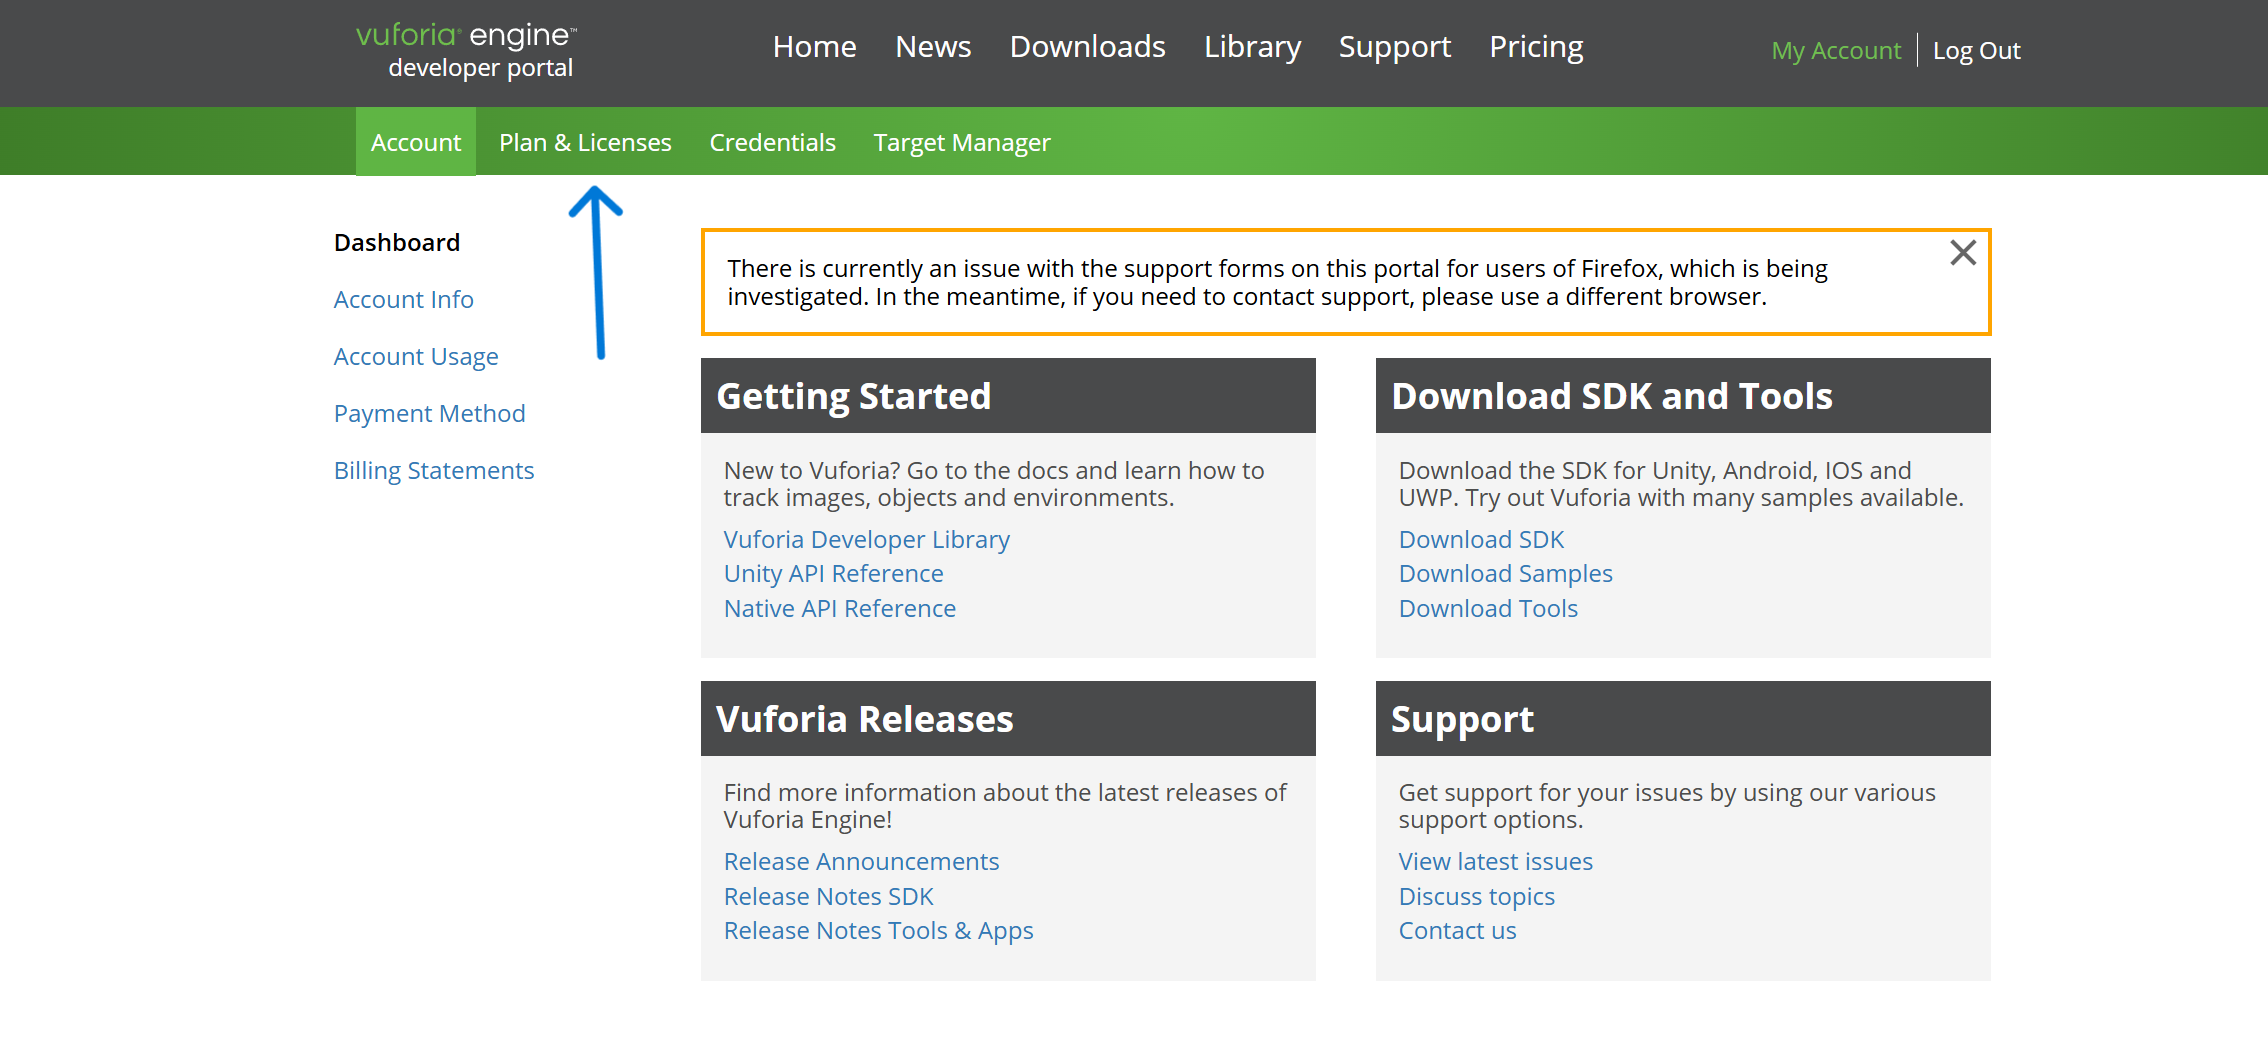Image resolution: width=2268 pixels, height=1051 pixels.
Task: Open the Vuforia Developer Library link
Action: pyautogui.click(x=867, y=540)
